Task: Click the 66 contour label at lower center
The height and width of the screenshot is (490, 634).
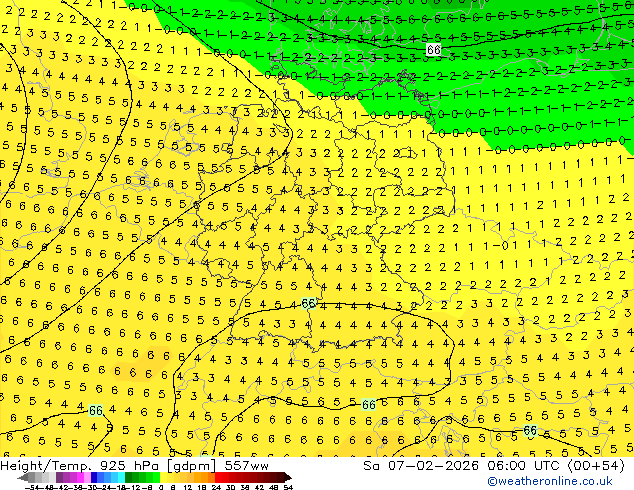Action: 368,405
